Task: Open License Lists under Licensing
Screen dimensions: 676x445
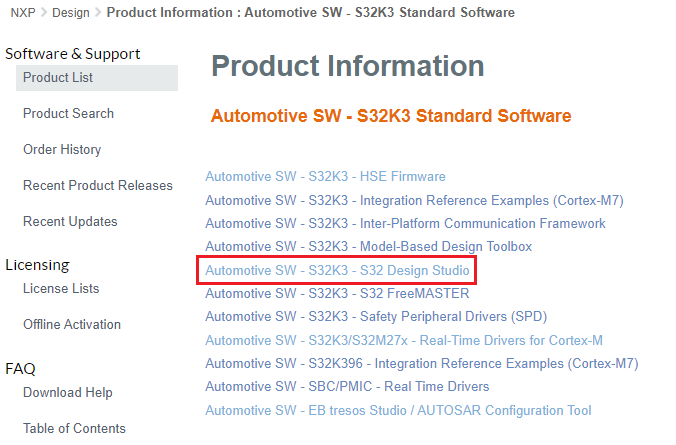Action: pyautogui.click(x=61, y=289)
